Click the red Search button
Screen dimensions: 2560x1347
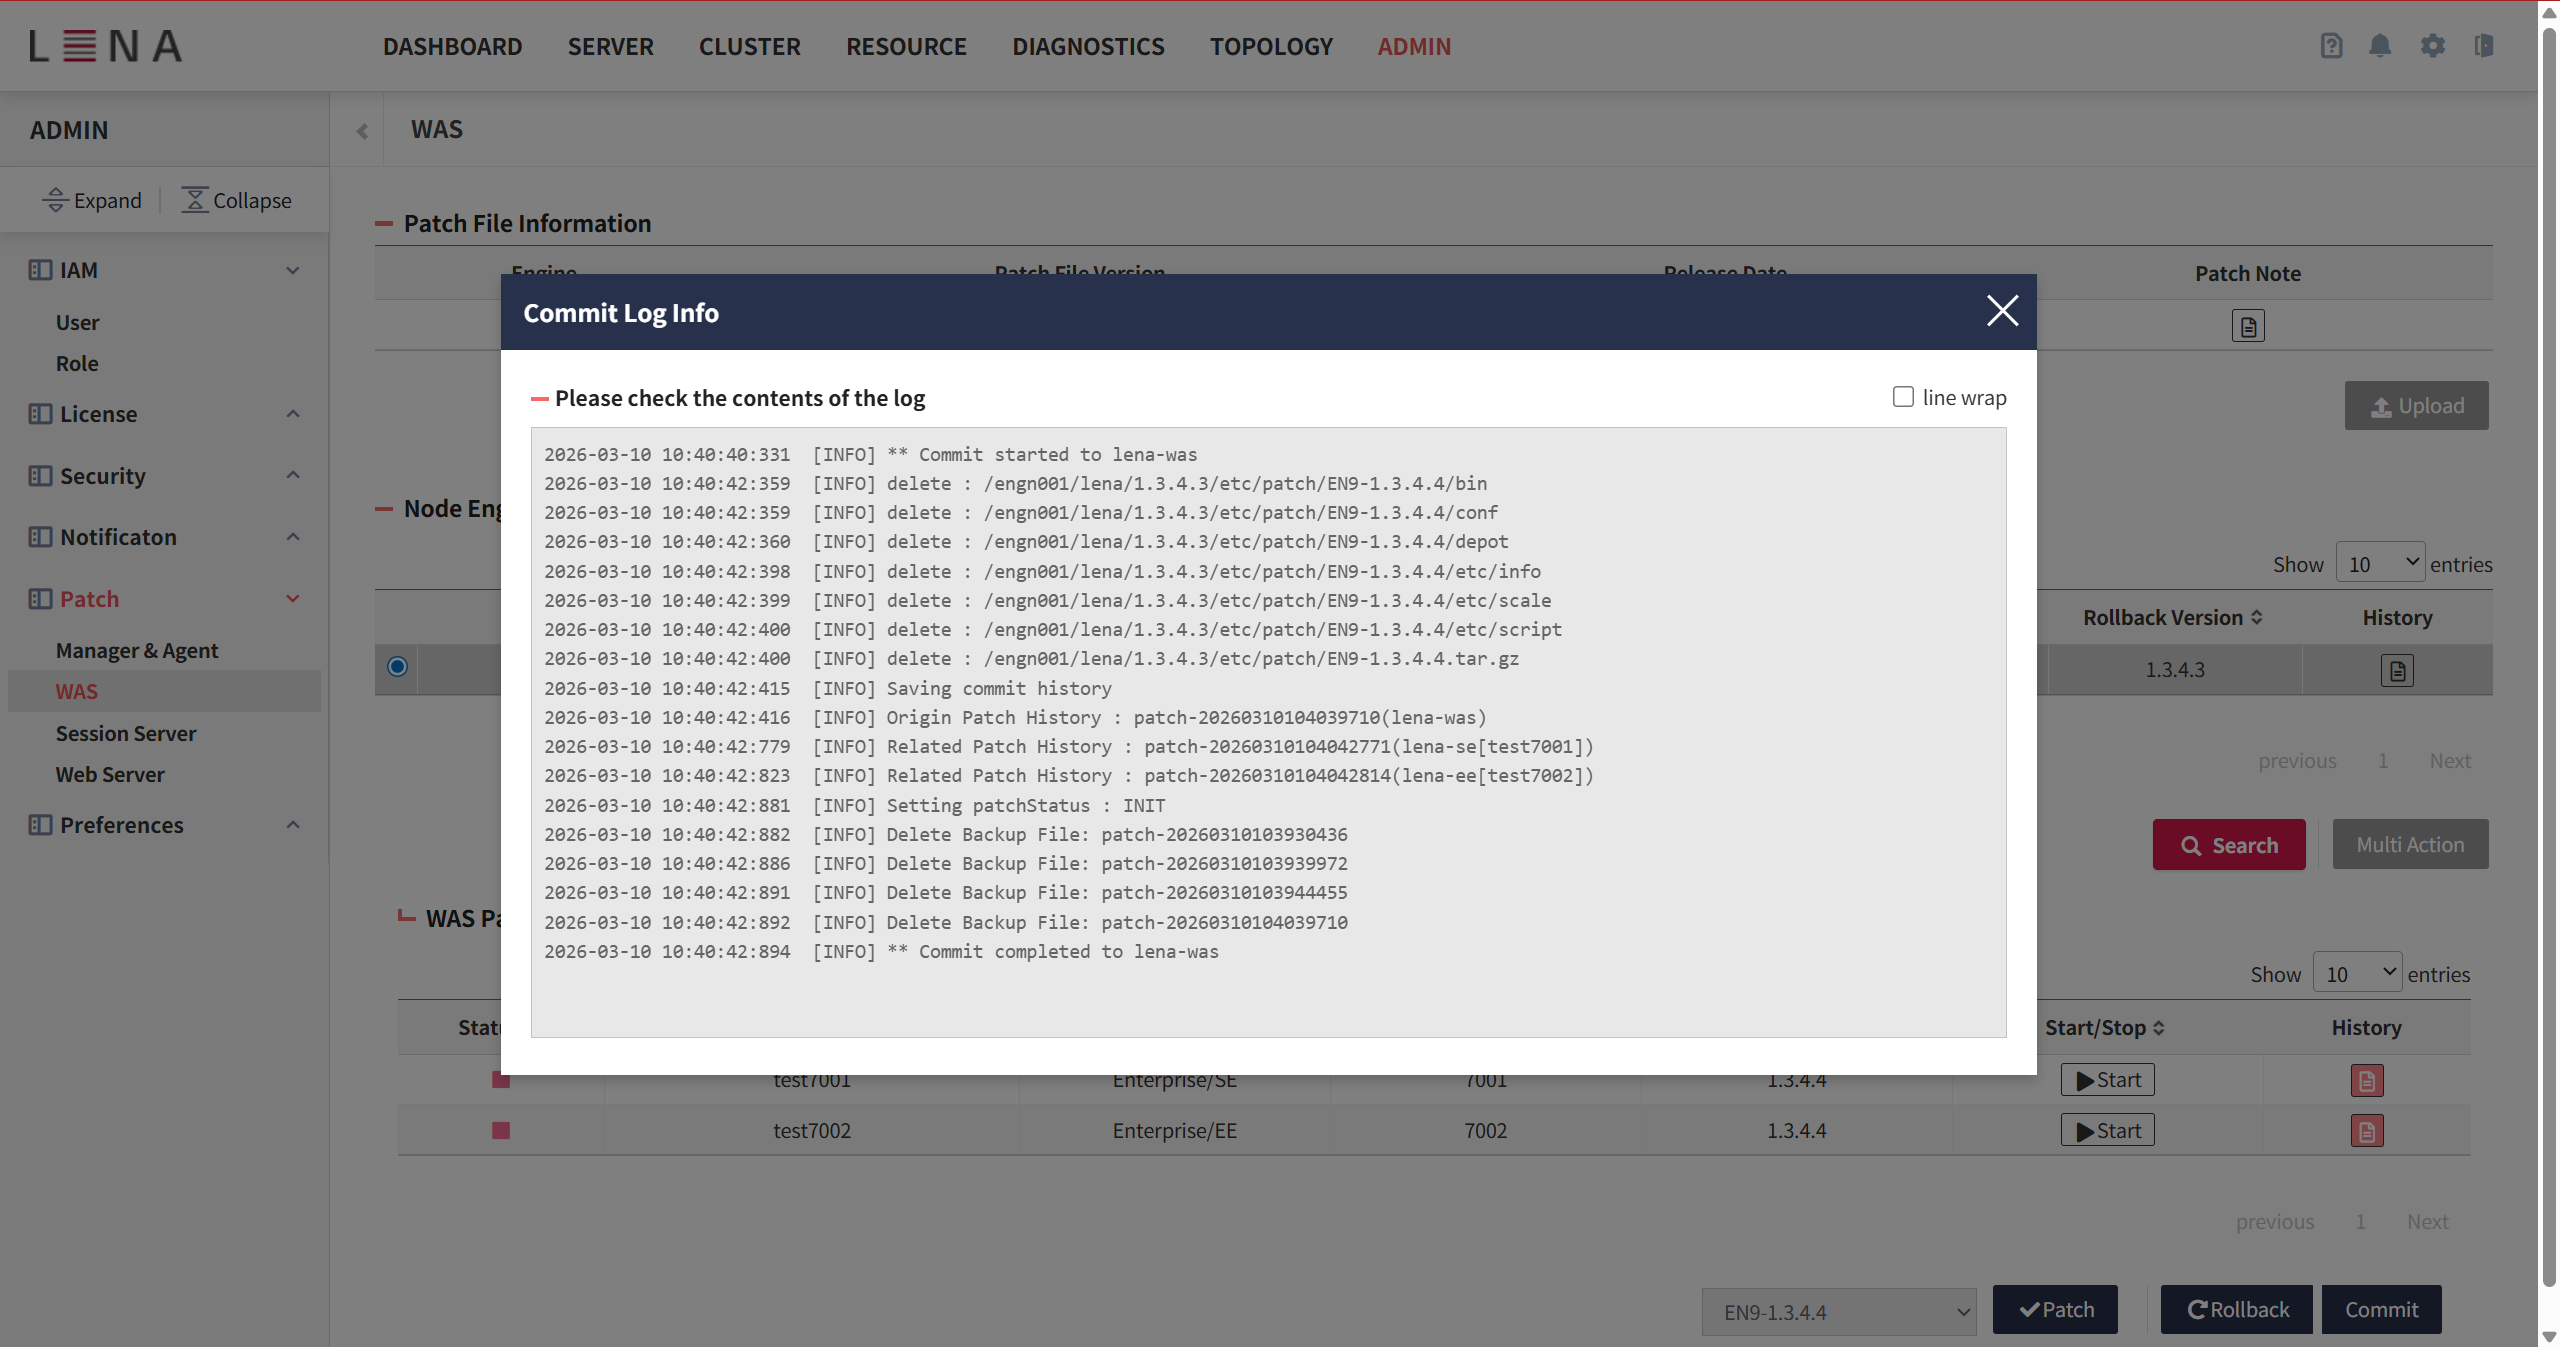click(x=2229, y=845)
